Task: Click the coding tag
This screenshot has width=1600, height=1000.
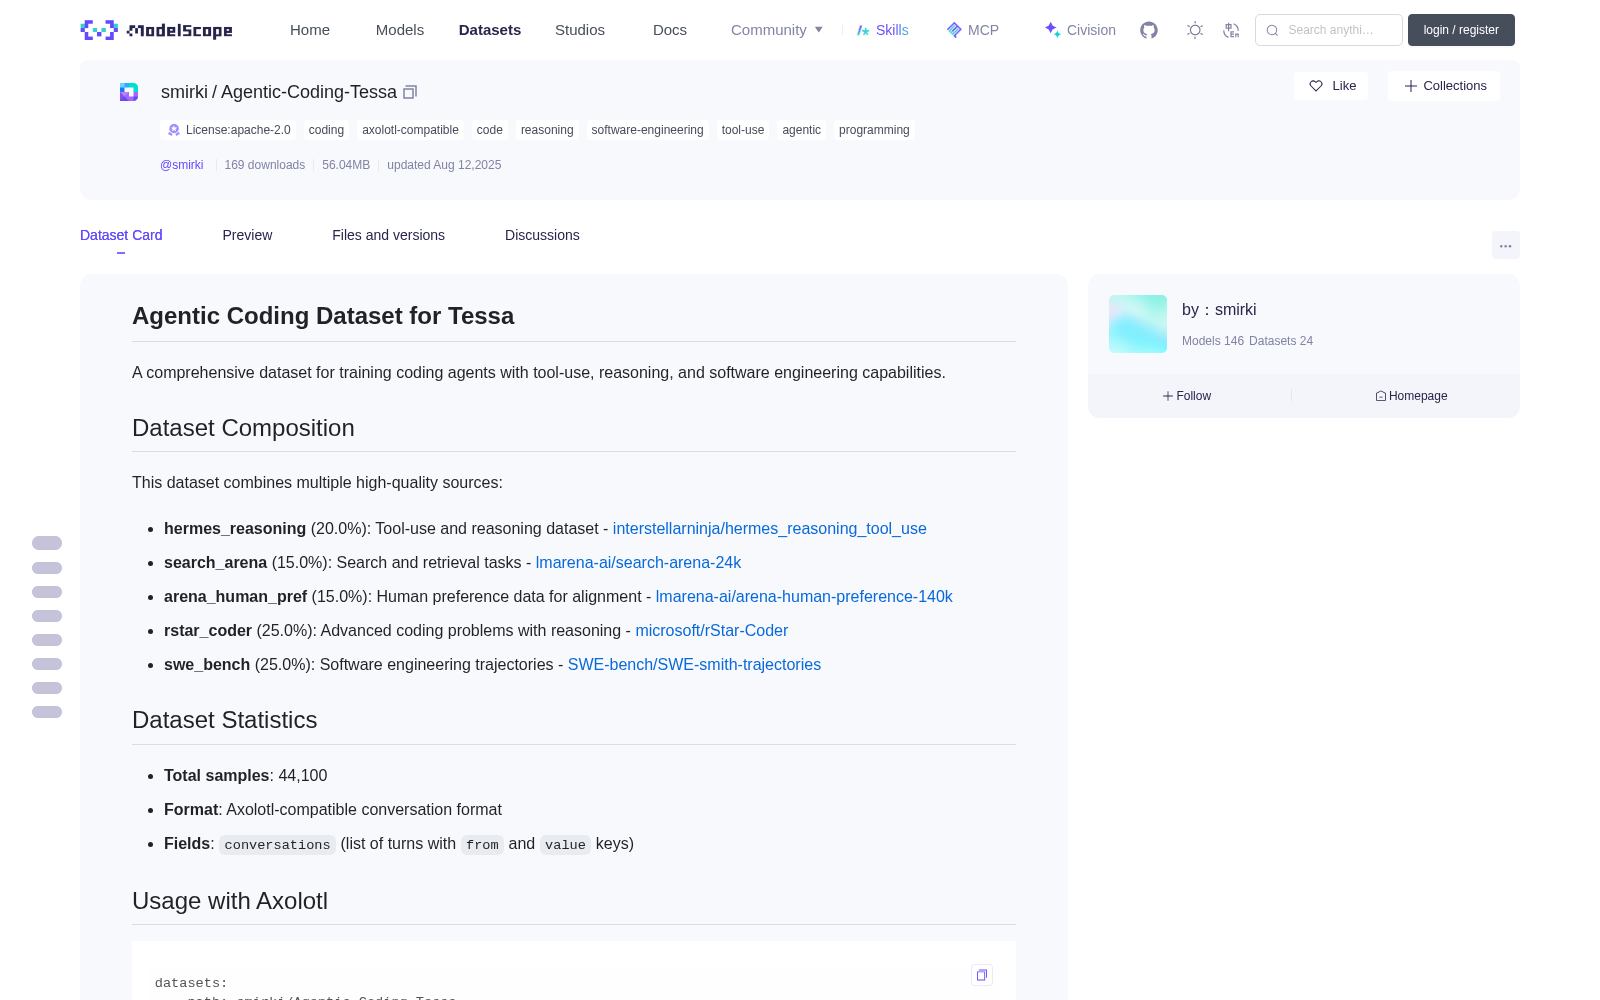Action: click(326, 130)
